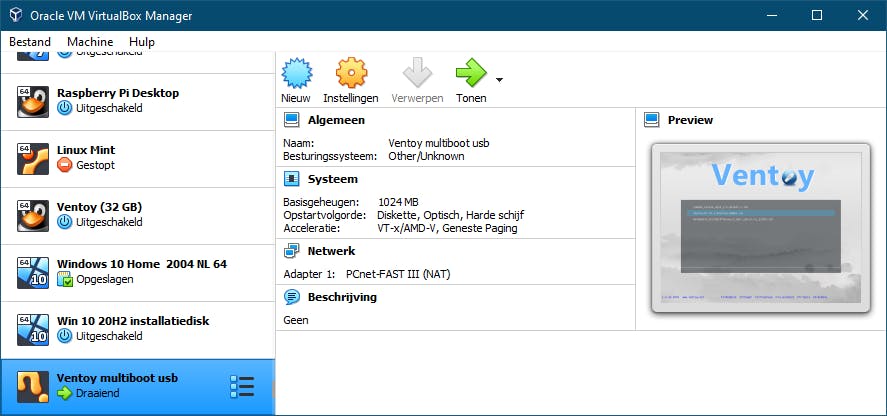The image size is (887, 416).
Task: Click the '1024 MB' Basisgeheugen value
Action: pyautogui.click(x=398, y=202)
